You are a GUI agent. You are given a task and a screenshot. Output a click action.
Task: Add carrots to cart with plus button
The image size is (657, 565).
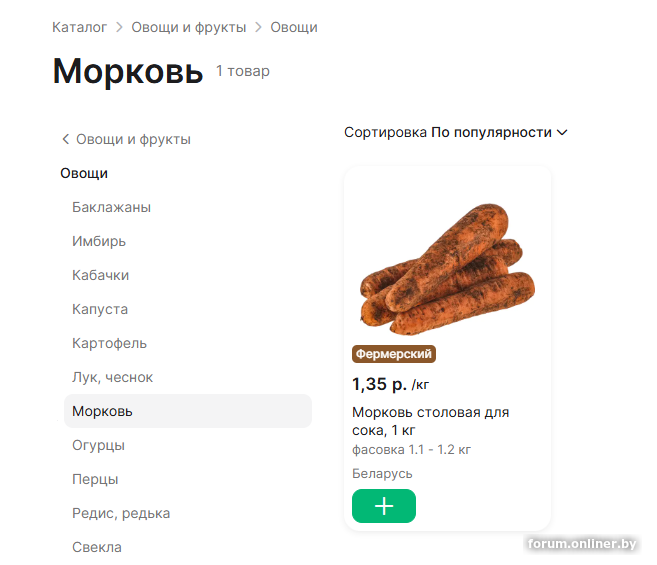pyautogui.click(x=384, y=506)
